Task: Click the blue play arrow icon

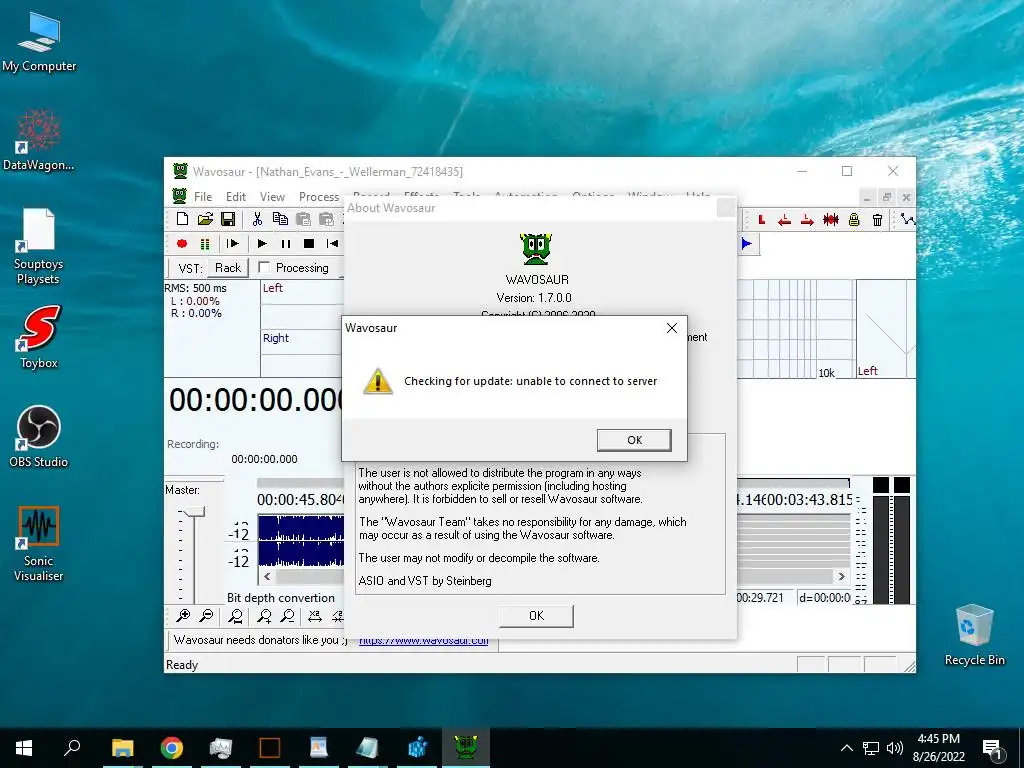Action: 746,244
